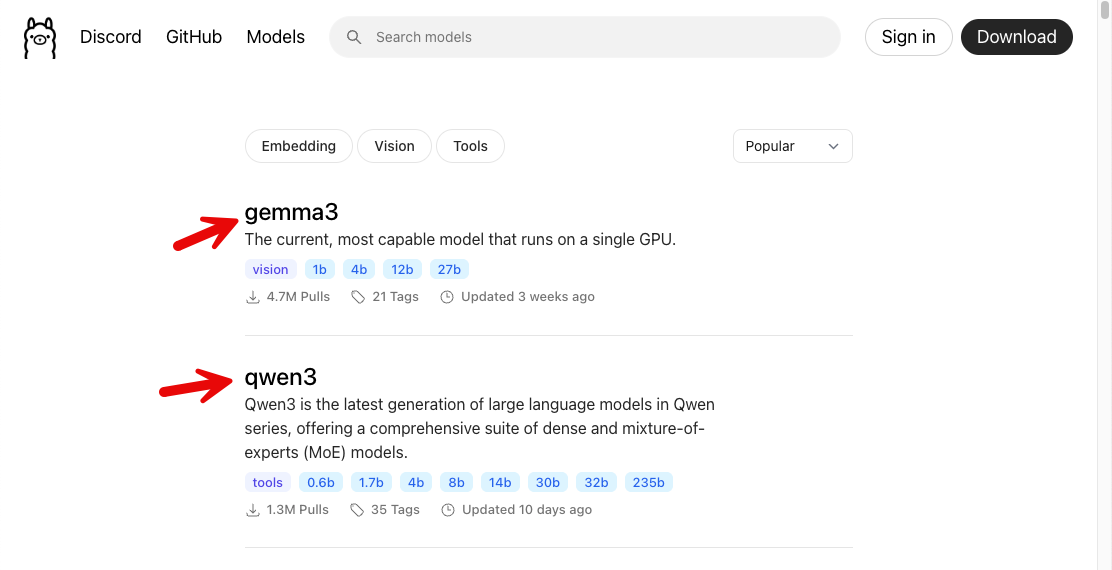The width and height of the screenshot is (1112, 570).
Task: Open the gemma3 model page
Action: pyautogui.click(x=291, y=212)
